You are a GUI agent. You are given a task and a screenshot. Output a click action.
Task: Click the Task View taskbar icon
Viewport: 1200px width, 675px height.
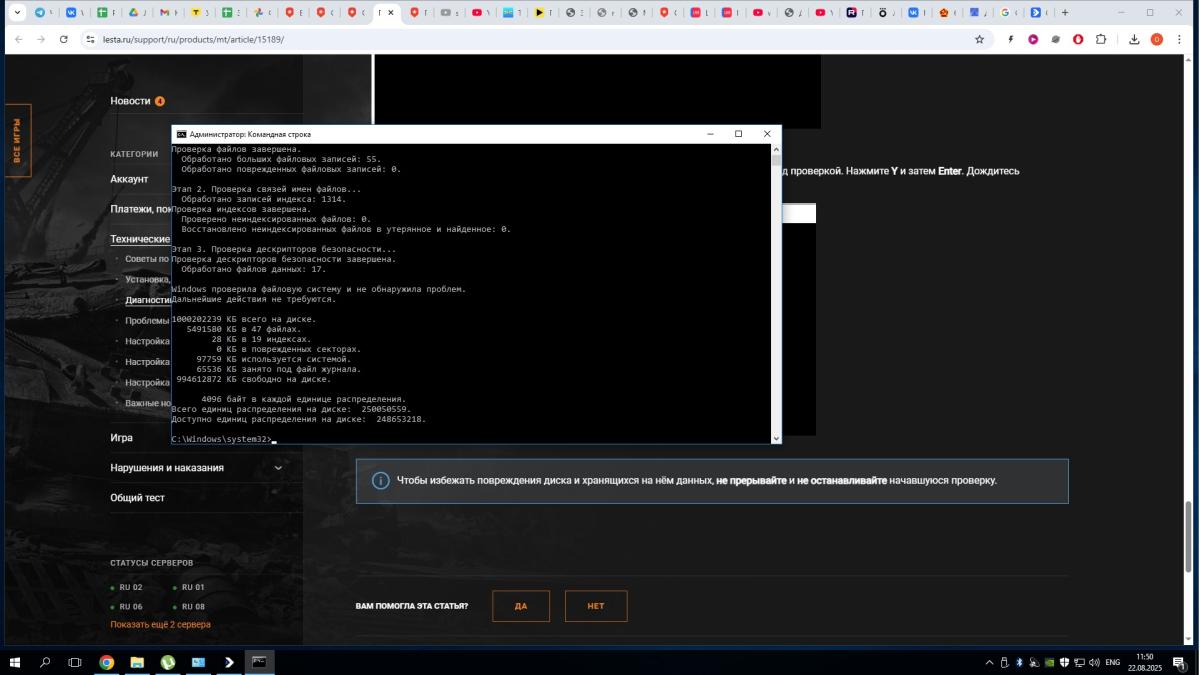click(x=75, y=662)
